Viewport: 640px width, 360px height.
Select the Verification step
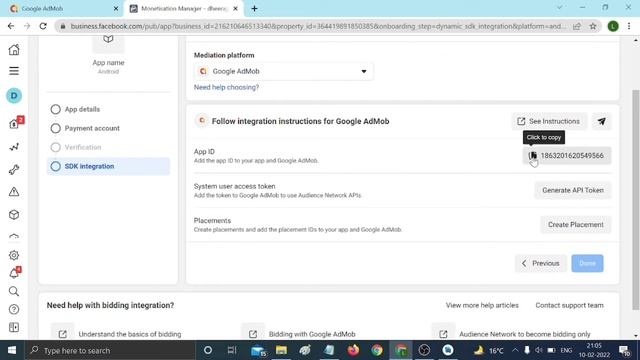coord(108,147)
